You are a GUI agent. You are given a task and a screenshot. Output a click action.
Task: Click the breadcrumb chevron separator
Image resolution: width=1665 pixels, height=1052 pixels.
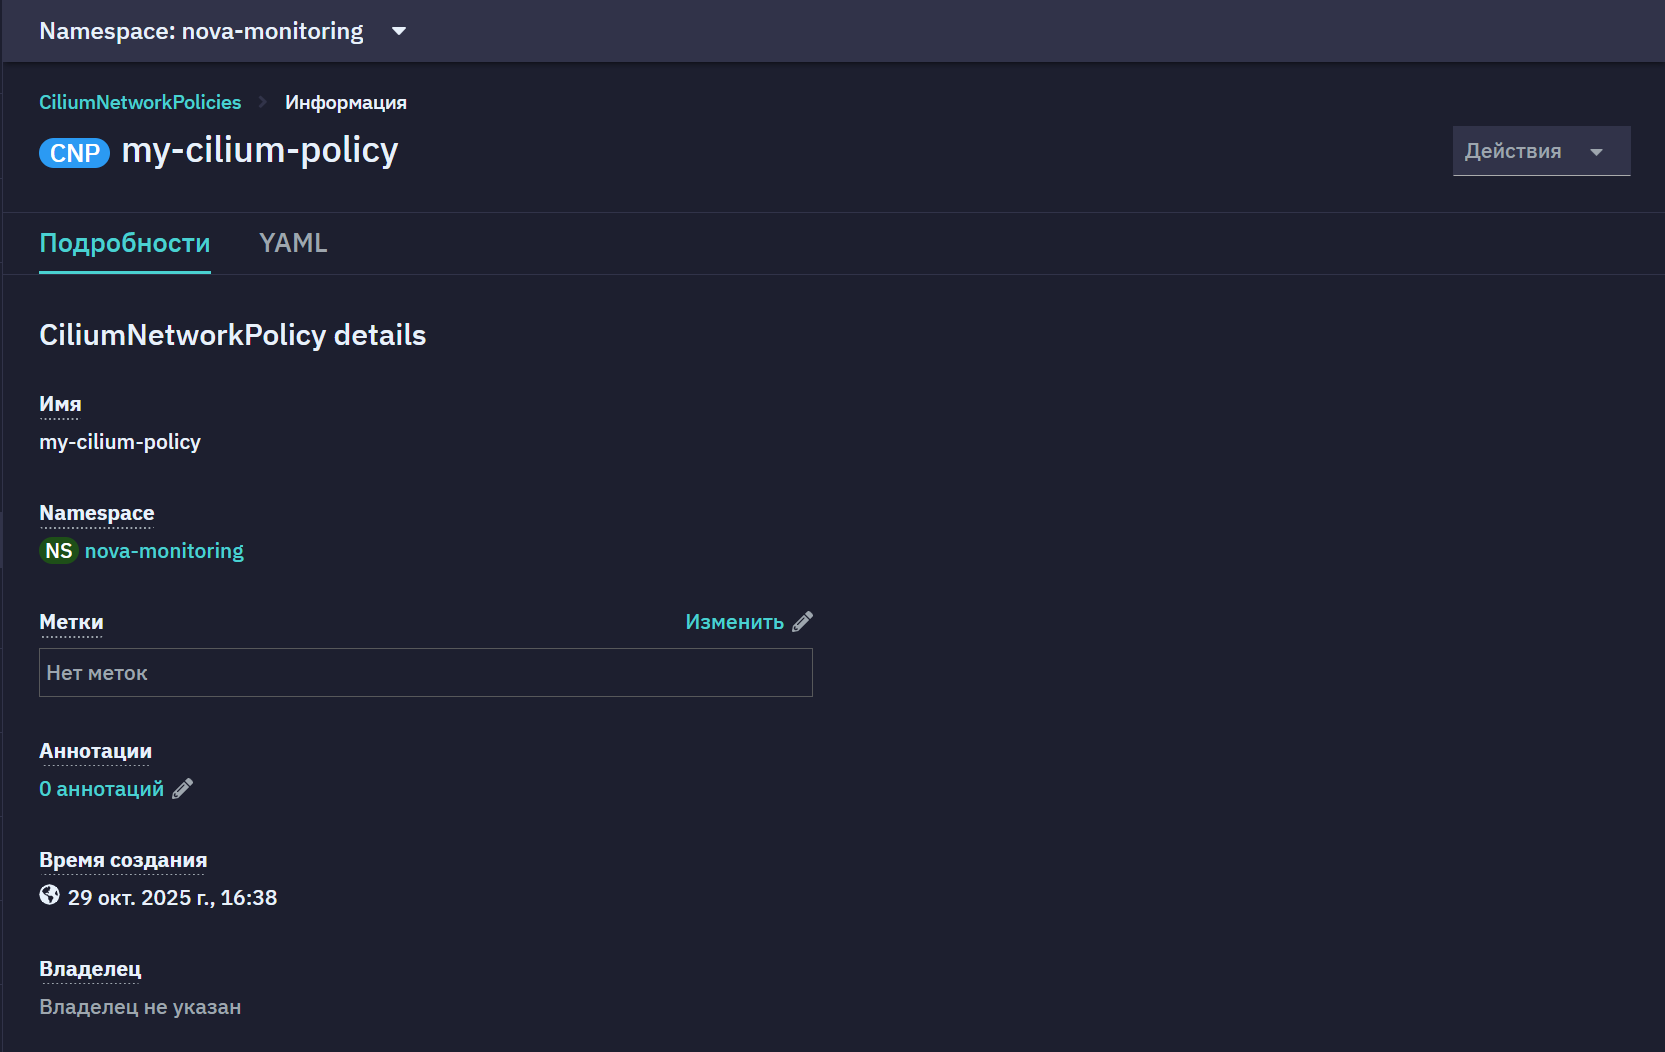click(263, 102)
